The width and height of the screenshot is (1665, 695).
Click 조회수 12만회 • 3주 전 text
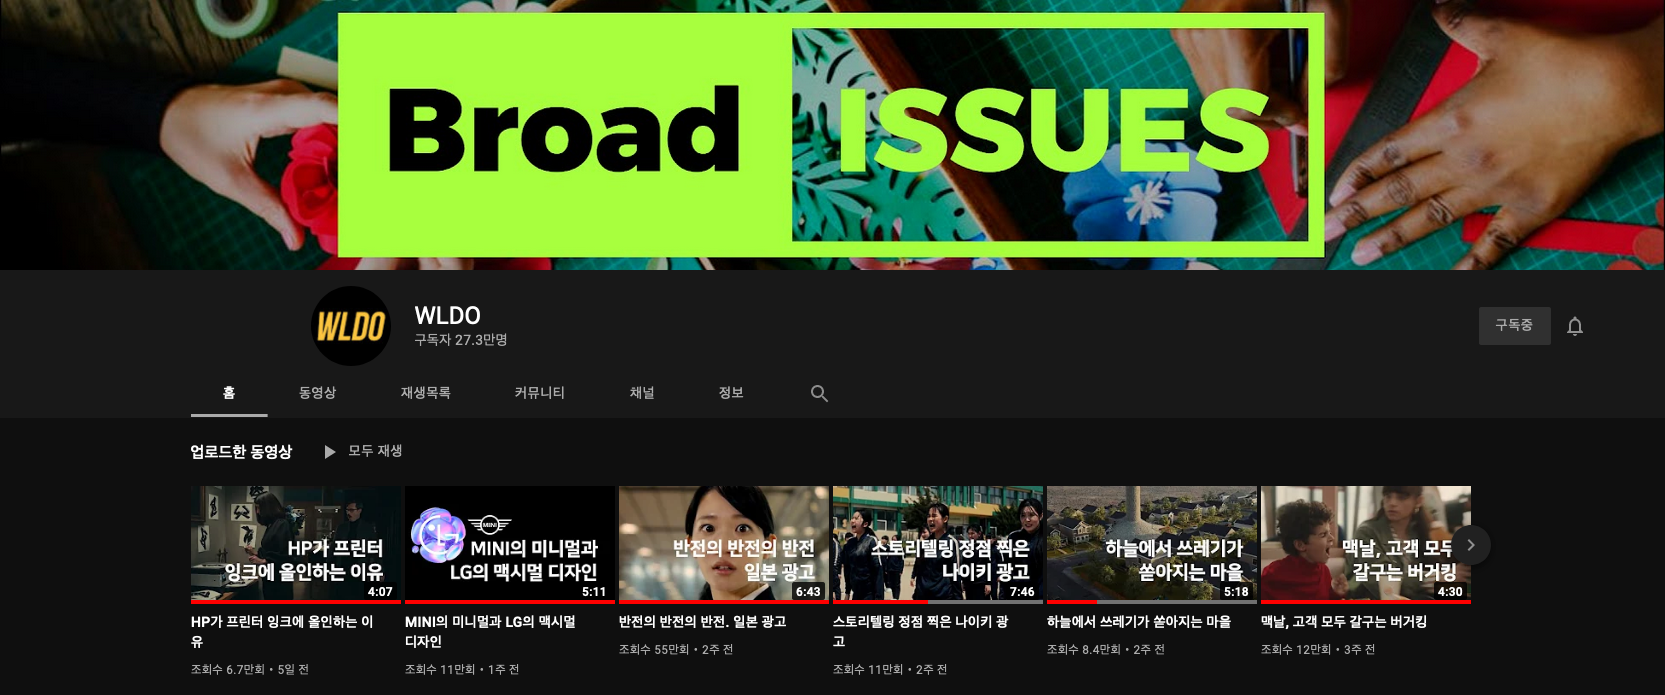pyautogui.click(x=1317, y=649)
